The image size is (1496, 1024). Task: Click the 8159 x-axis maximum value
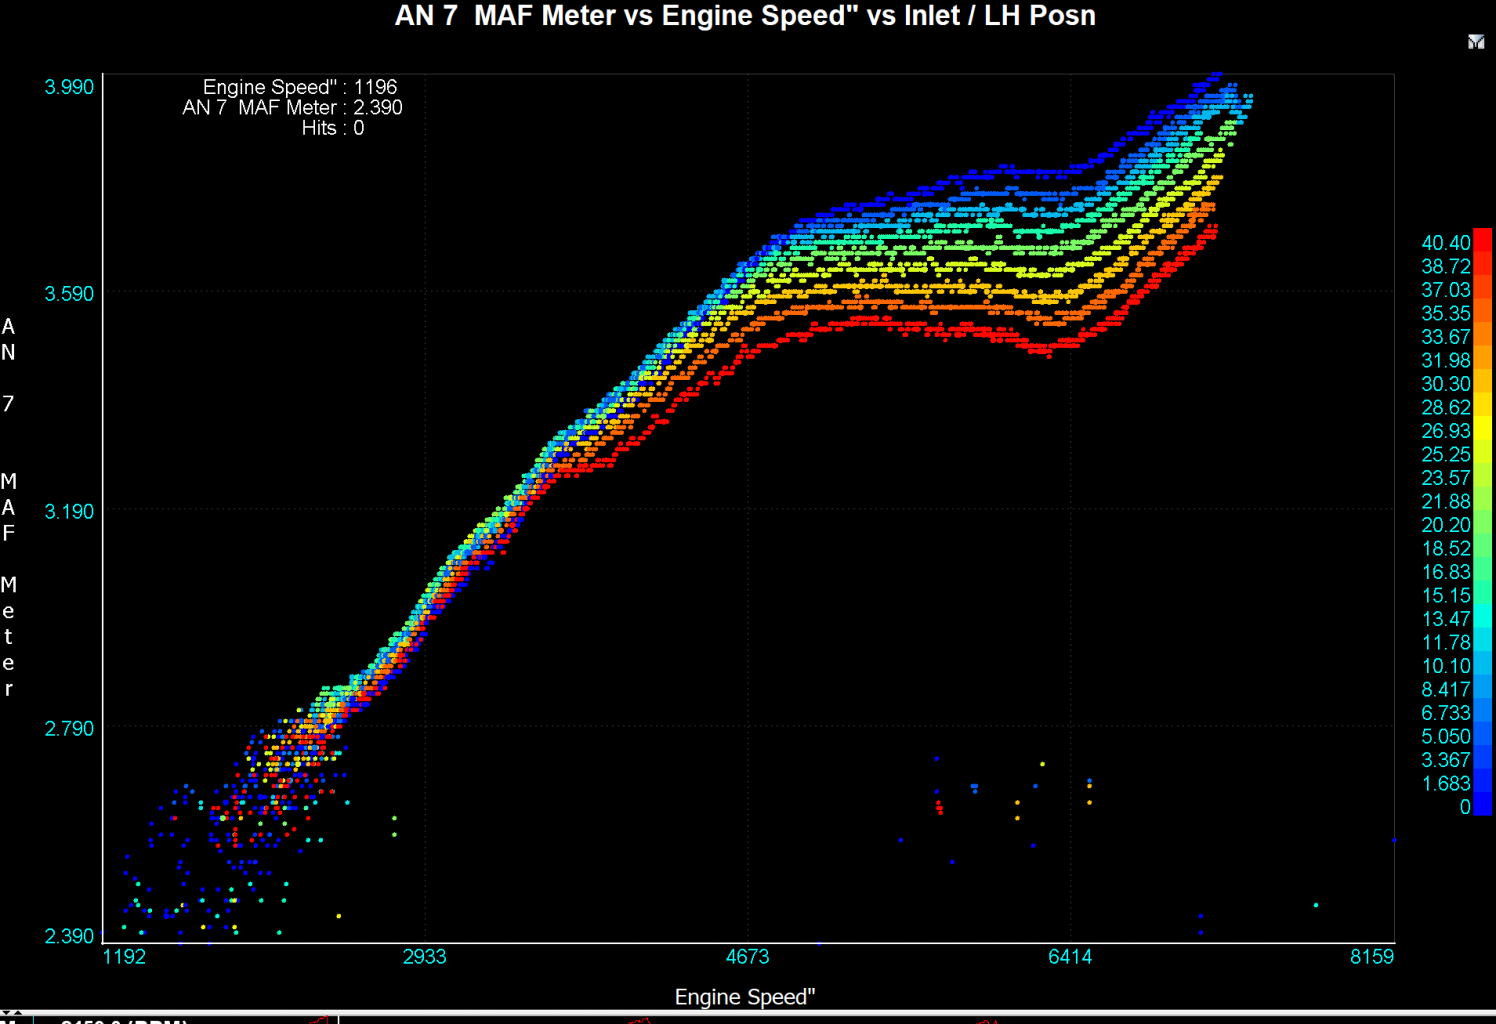coord(1371,957)
